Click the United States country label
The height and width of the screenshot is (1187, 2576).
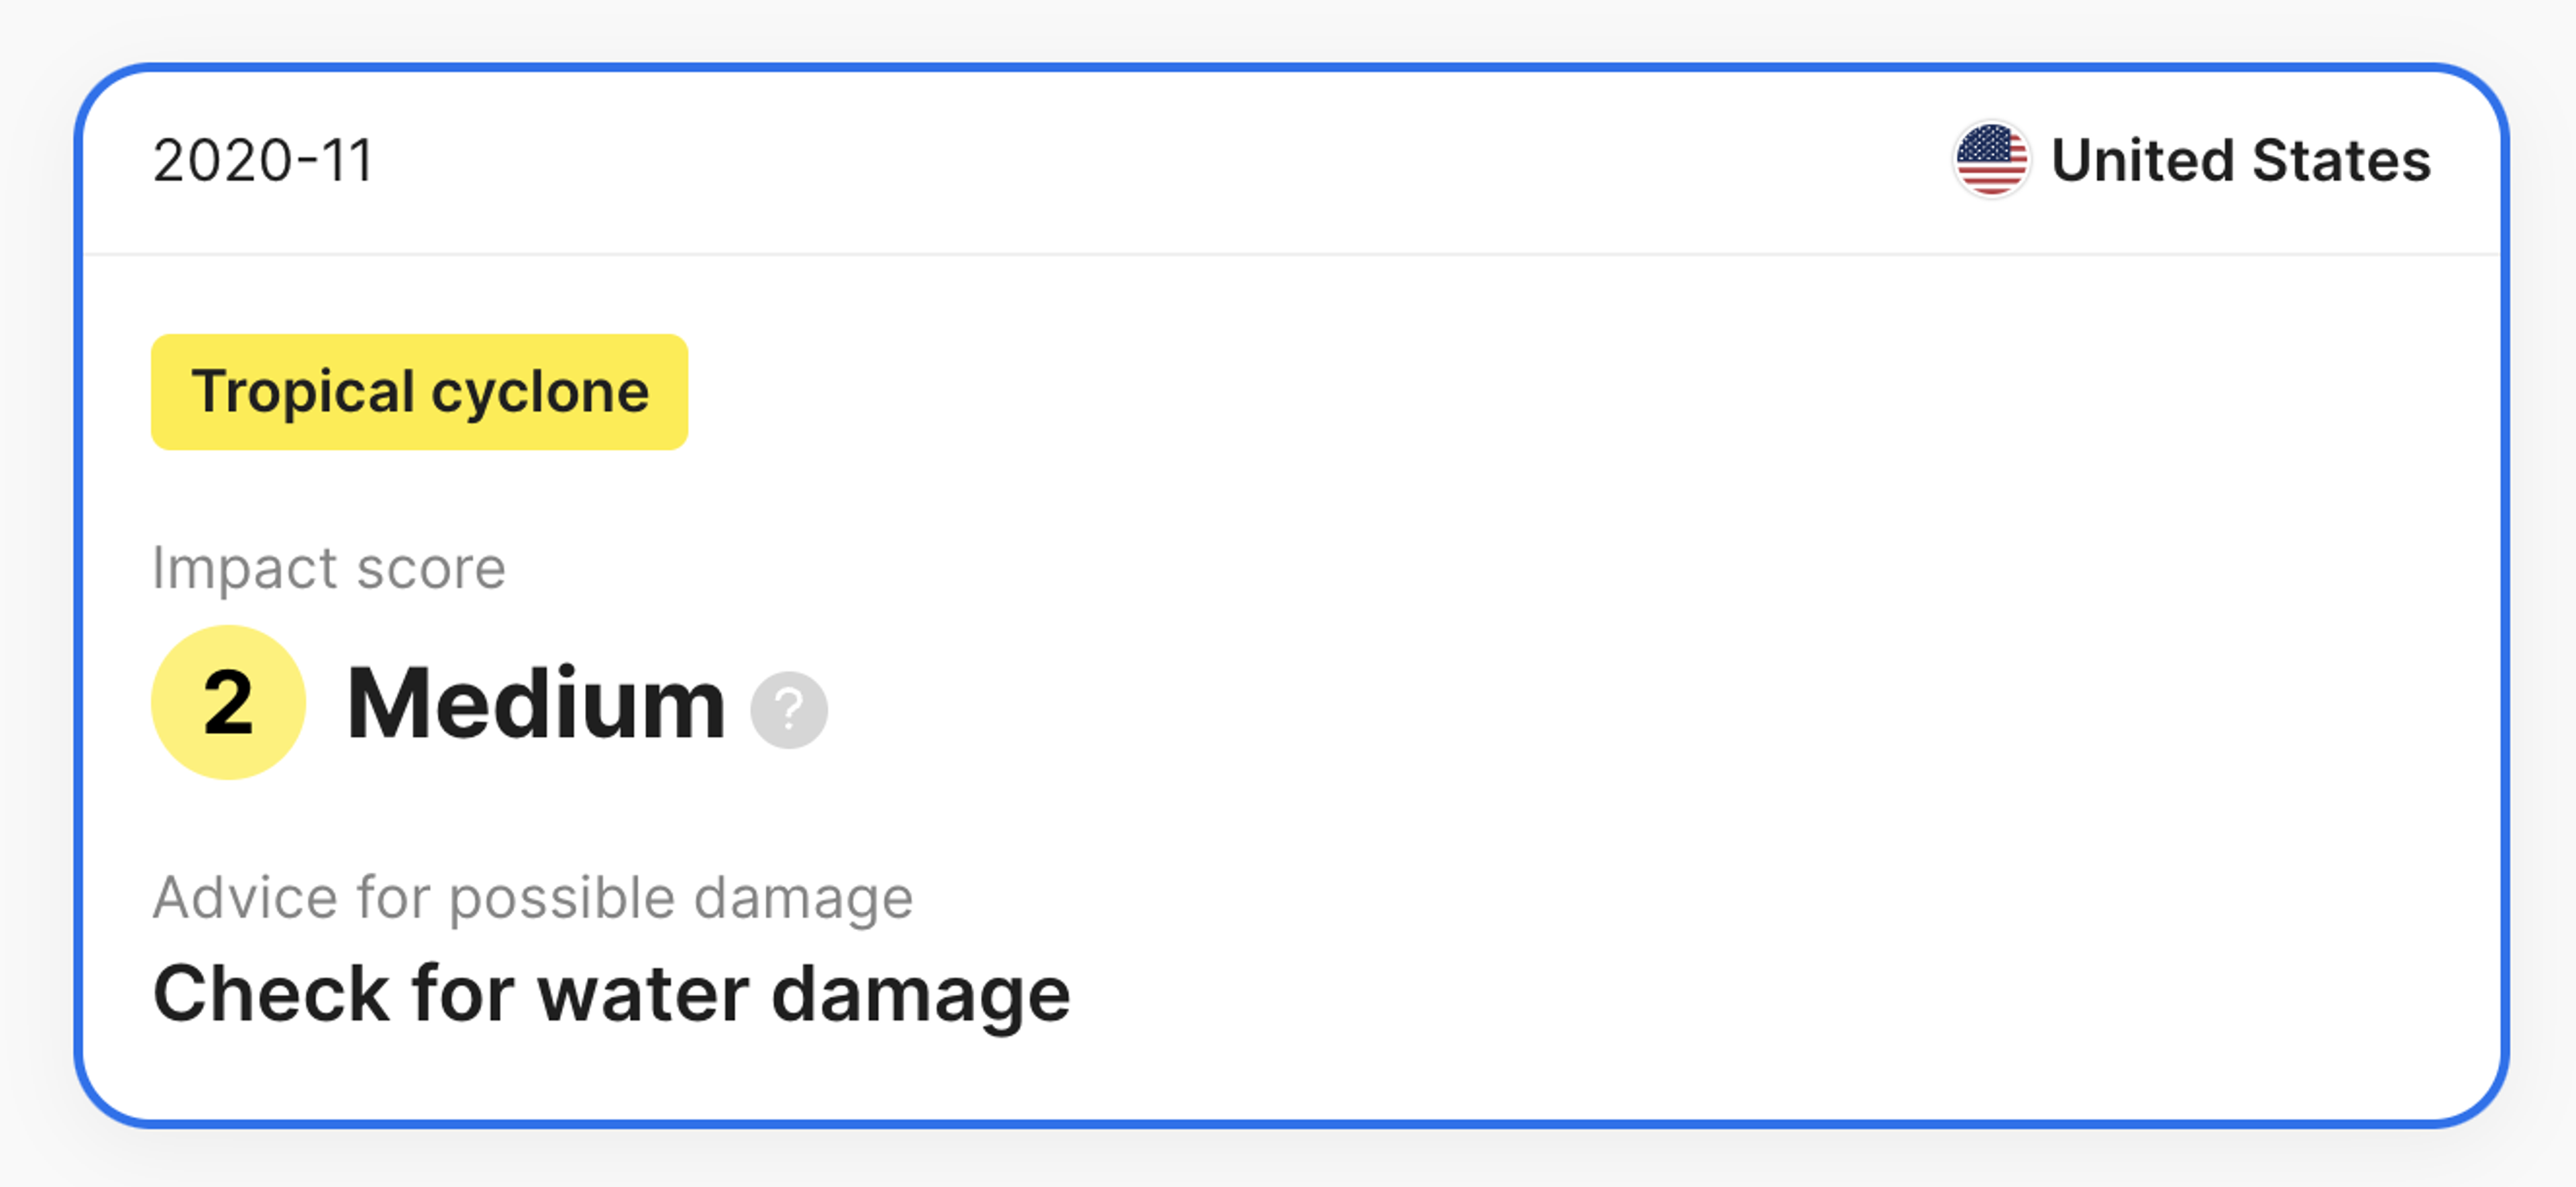click(x=2241, y=160)
